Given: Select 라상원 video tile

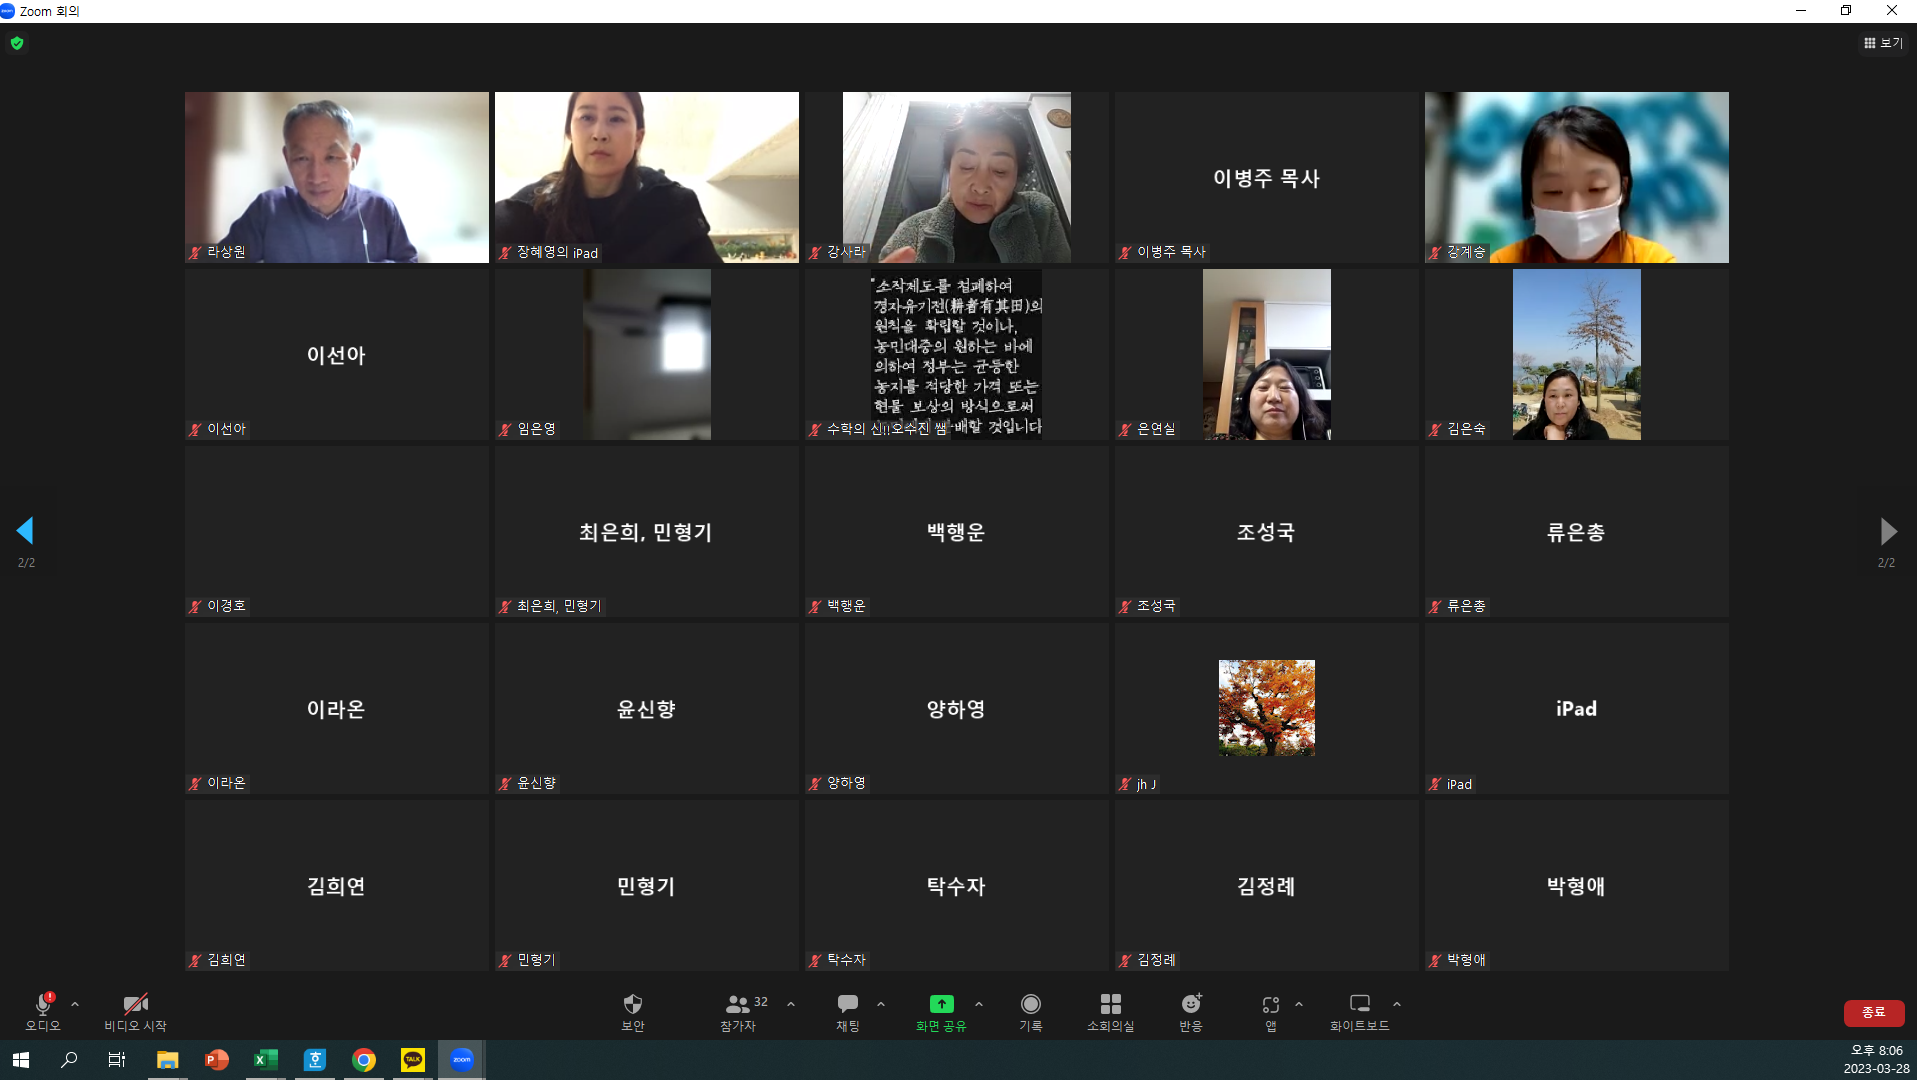Looking at the screenshot, I should click(337, 177).
